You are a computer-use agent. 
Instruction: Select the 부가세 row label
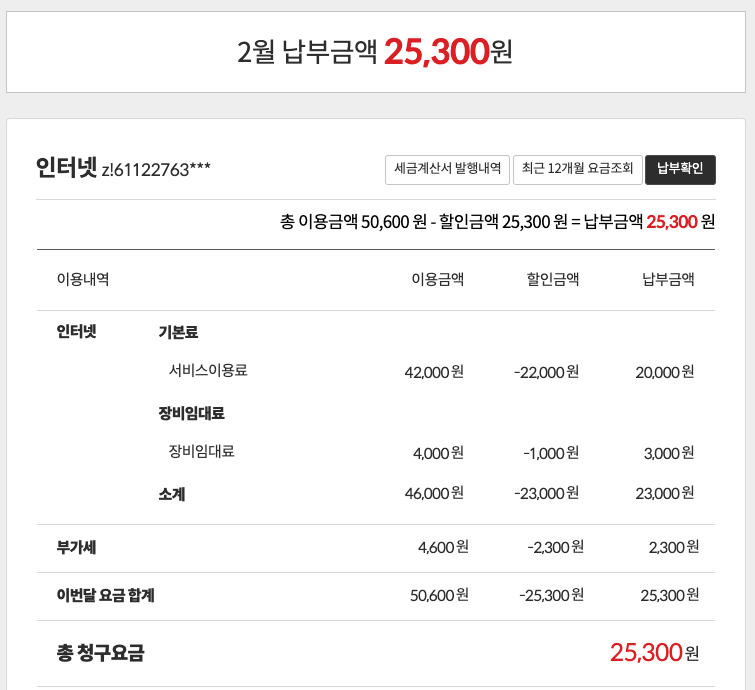(x=77, y=547)
